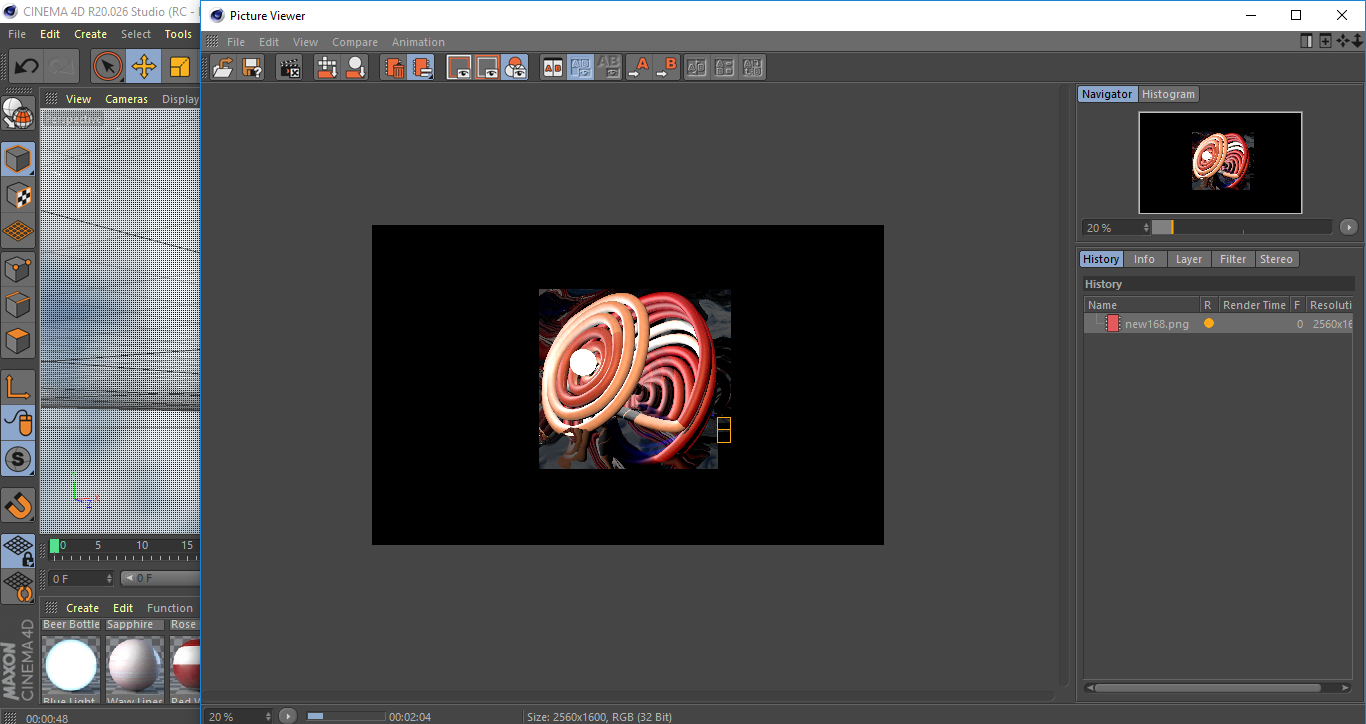
Task: Click orange render dot for new168.png
Action: click(1209, 323)
